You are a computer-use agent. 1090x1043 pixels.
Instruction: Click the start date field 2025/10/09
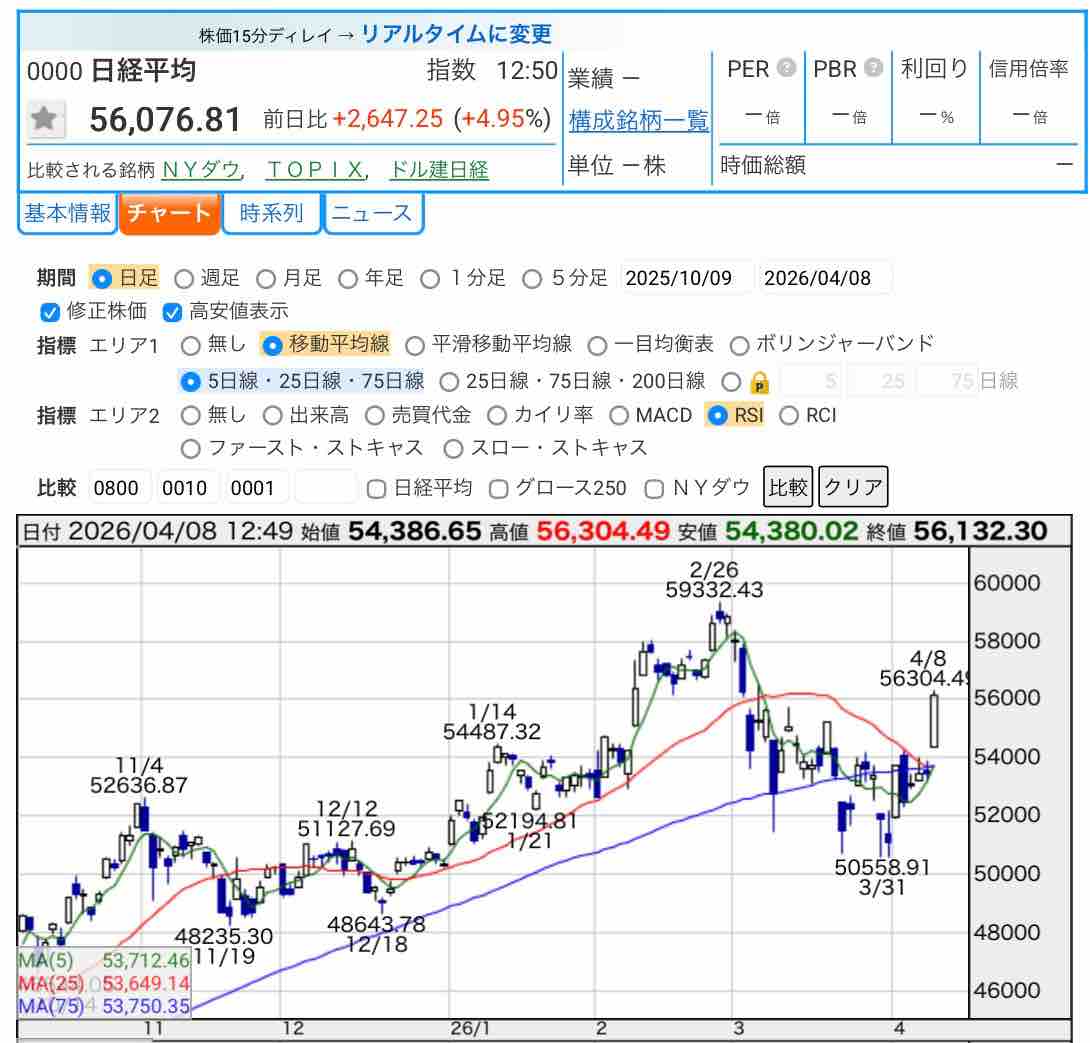coord(686,278)
